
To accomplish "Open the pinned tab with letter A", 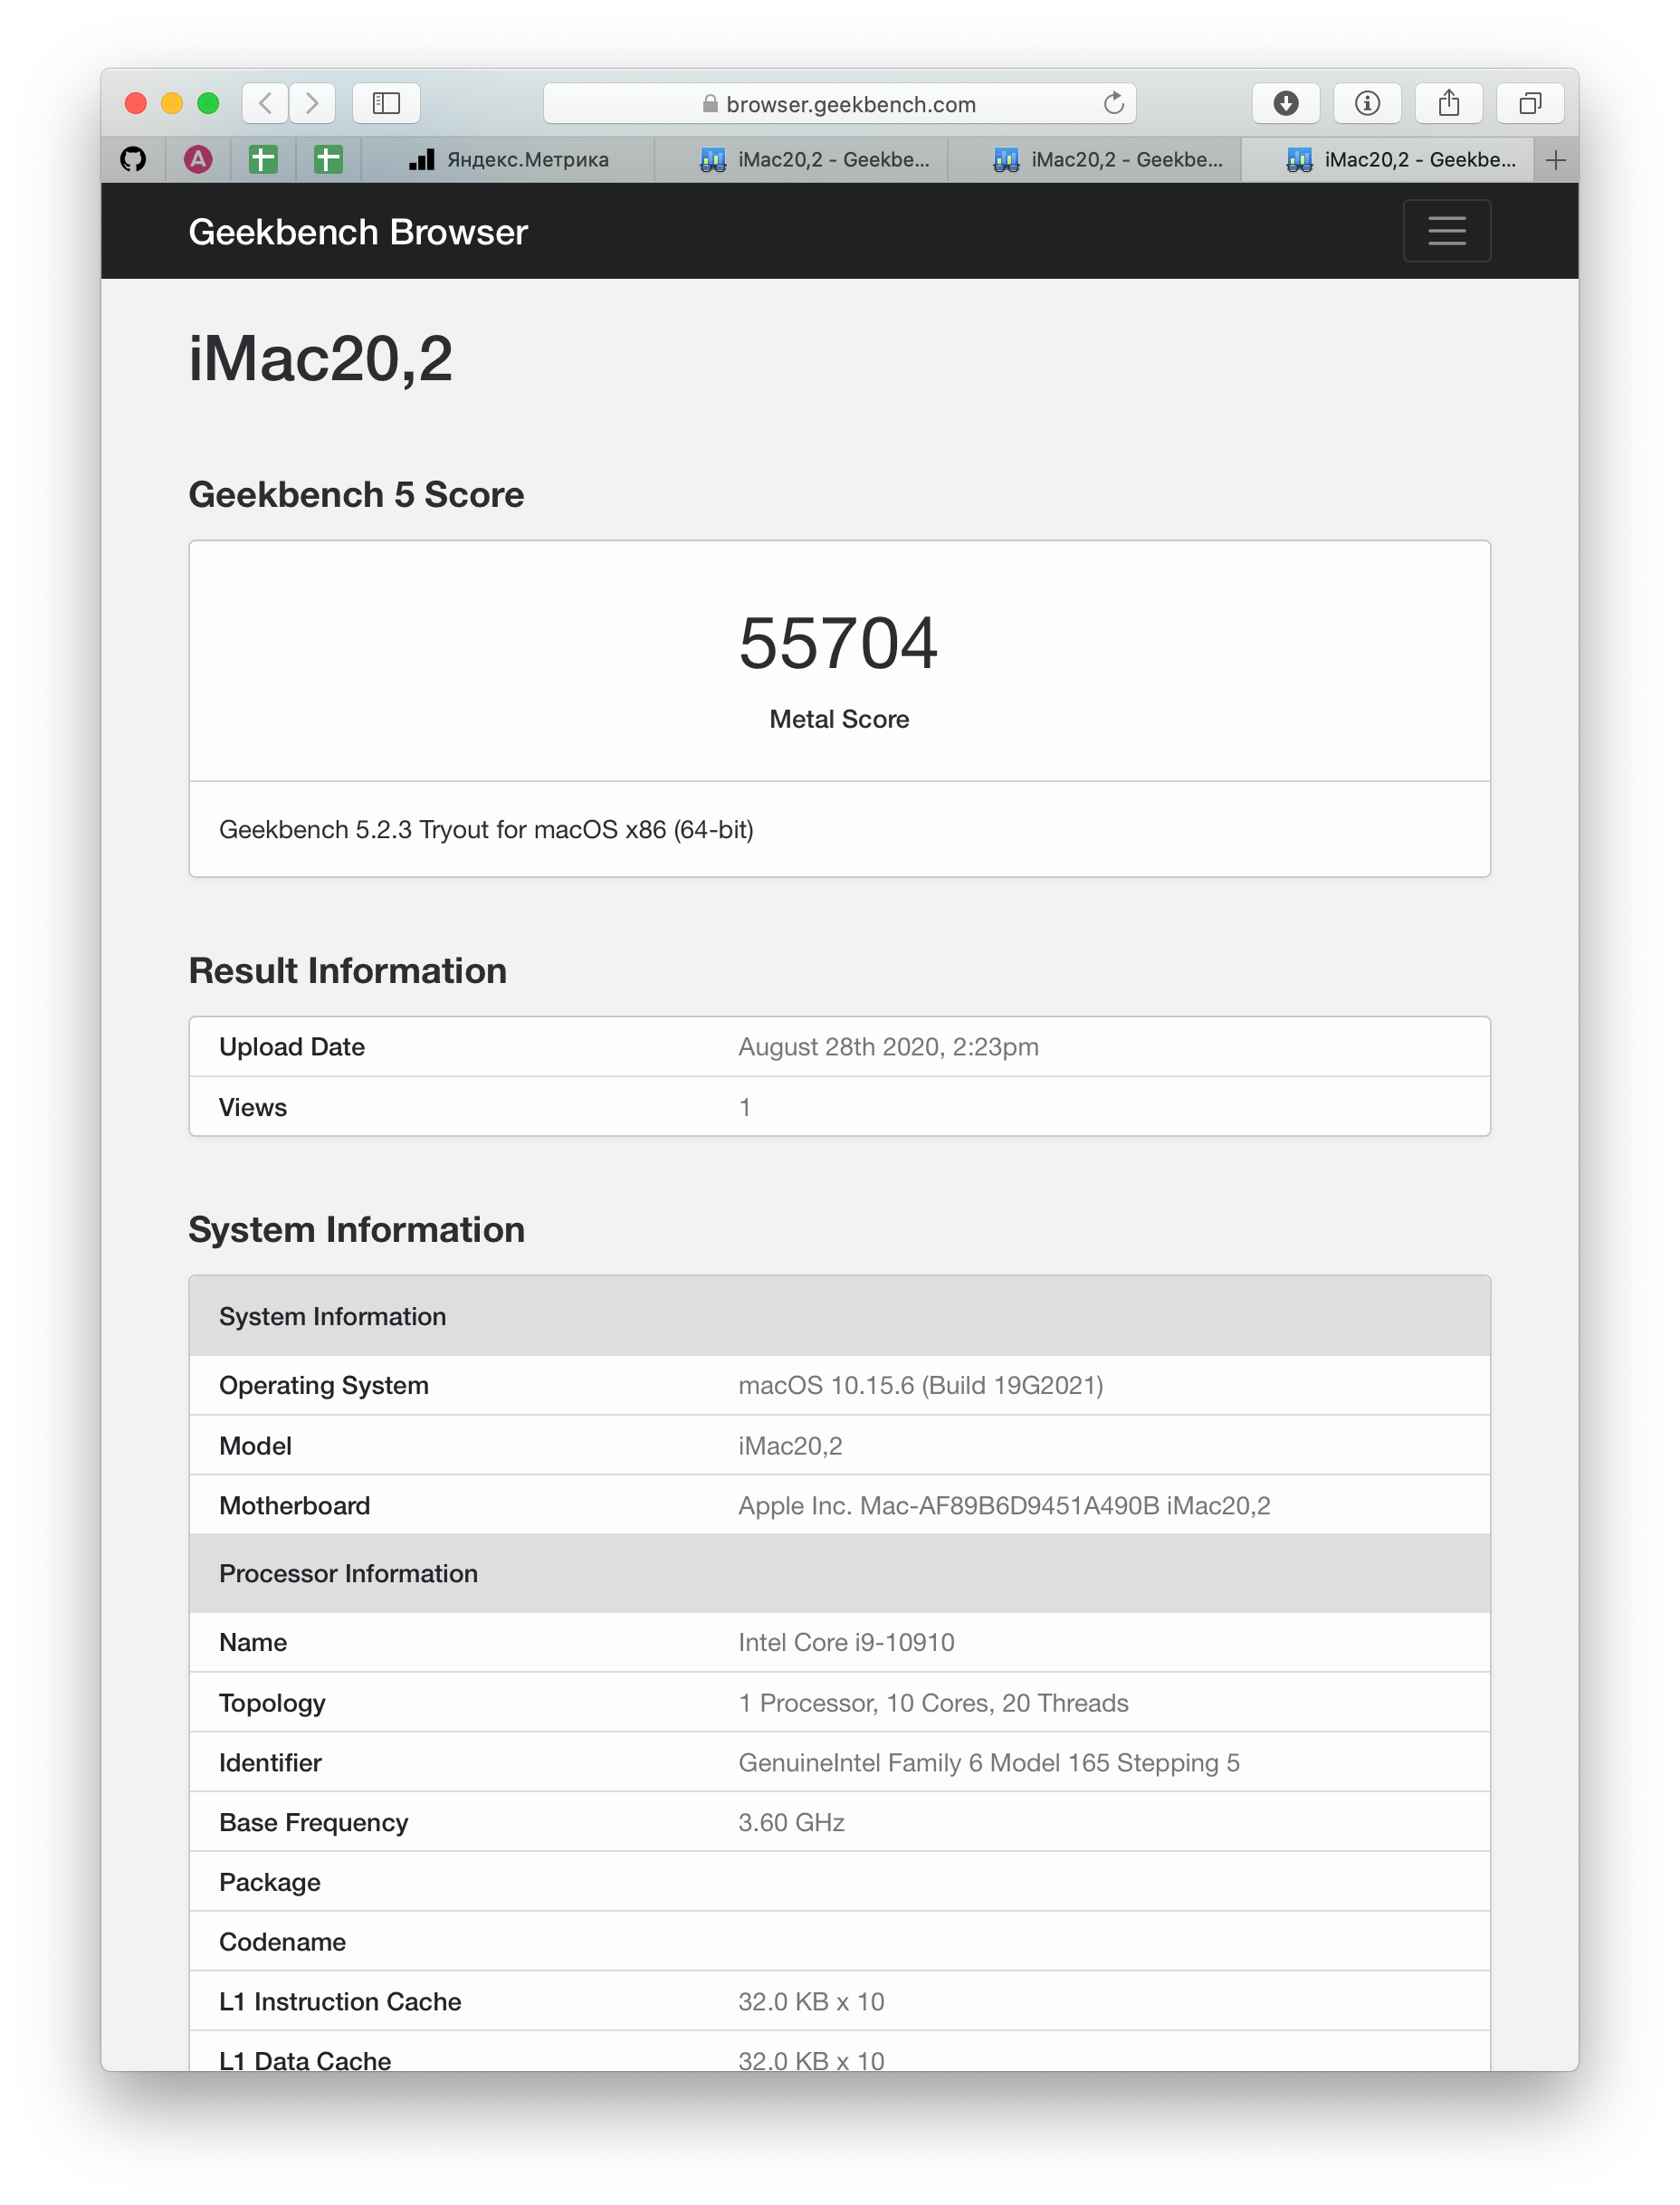I will (x=198, y=159).
